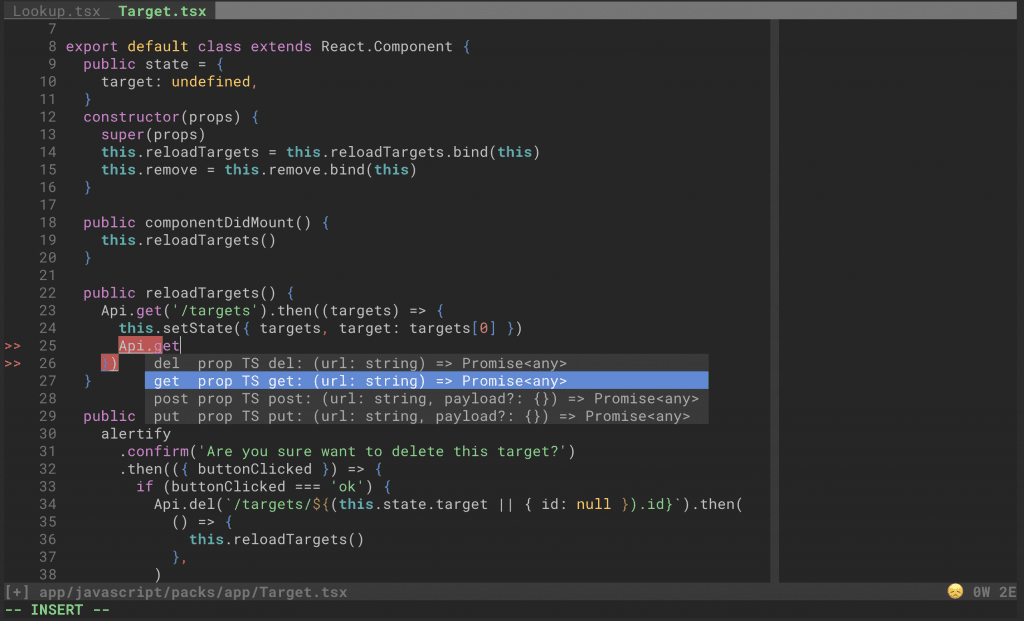The image size is (1024, 621).
Task: Select the Target.tsx tab
Action: coord(162,11)
